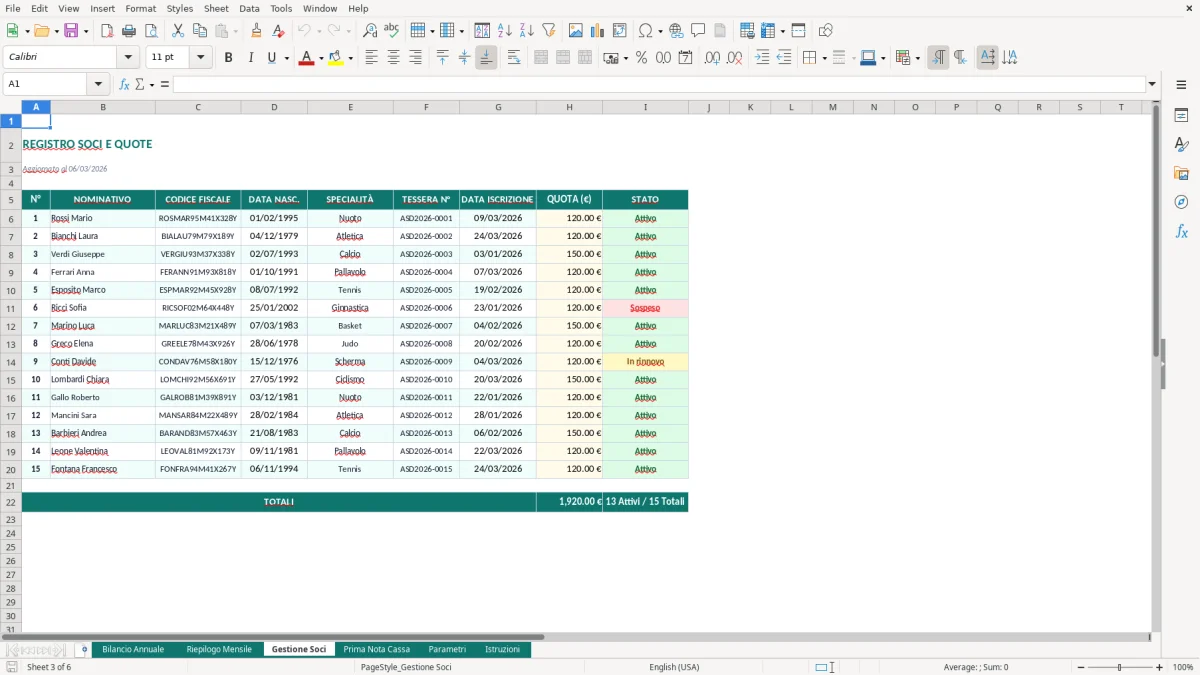Switch to Parametri sheet tab

pyautogui.click(x=447, y=649)
